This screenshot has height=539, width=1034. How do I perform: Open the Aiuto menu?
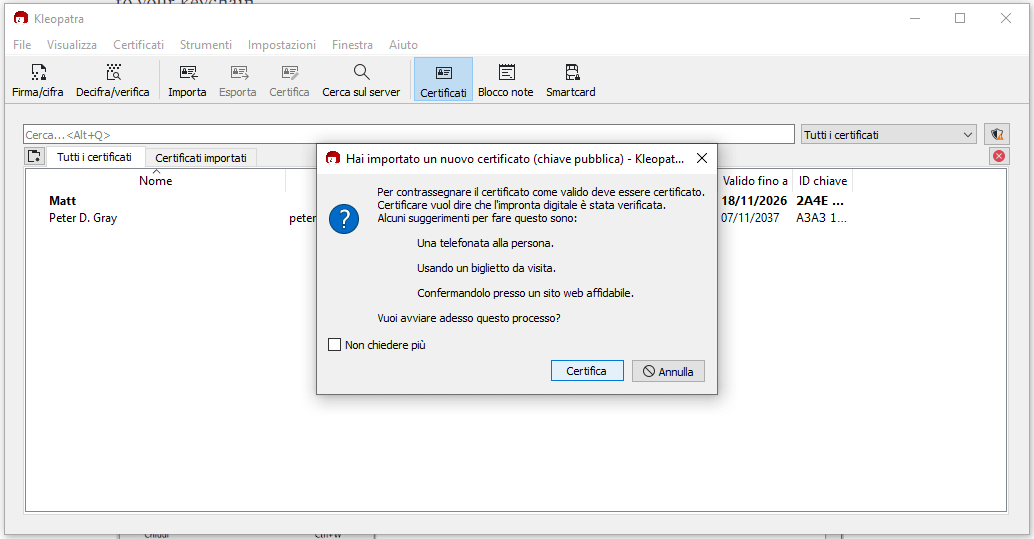[x=403, y=45]
